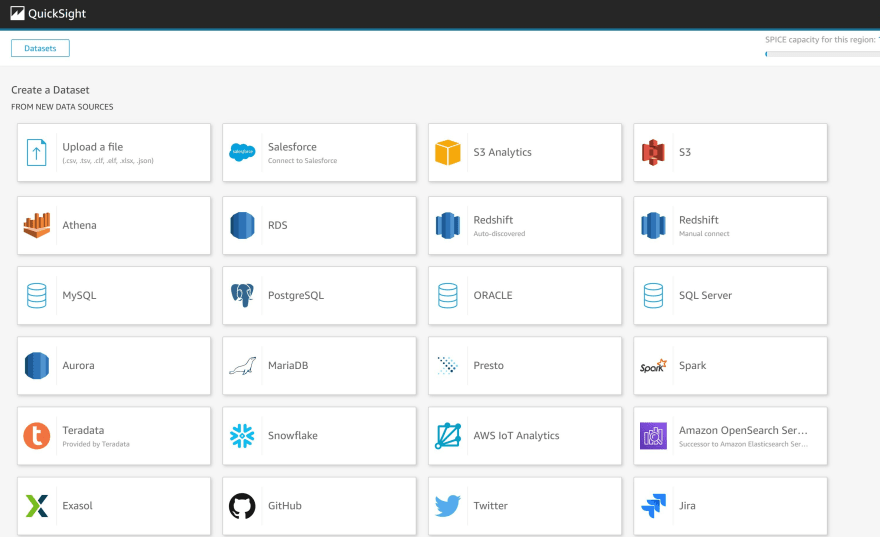Click 'SPICE capacity for this region' text

coord(820,40)
